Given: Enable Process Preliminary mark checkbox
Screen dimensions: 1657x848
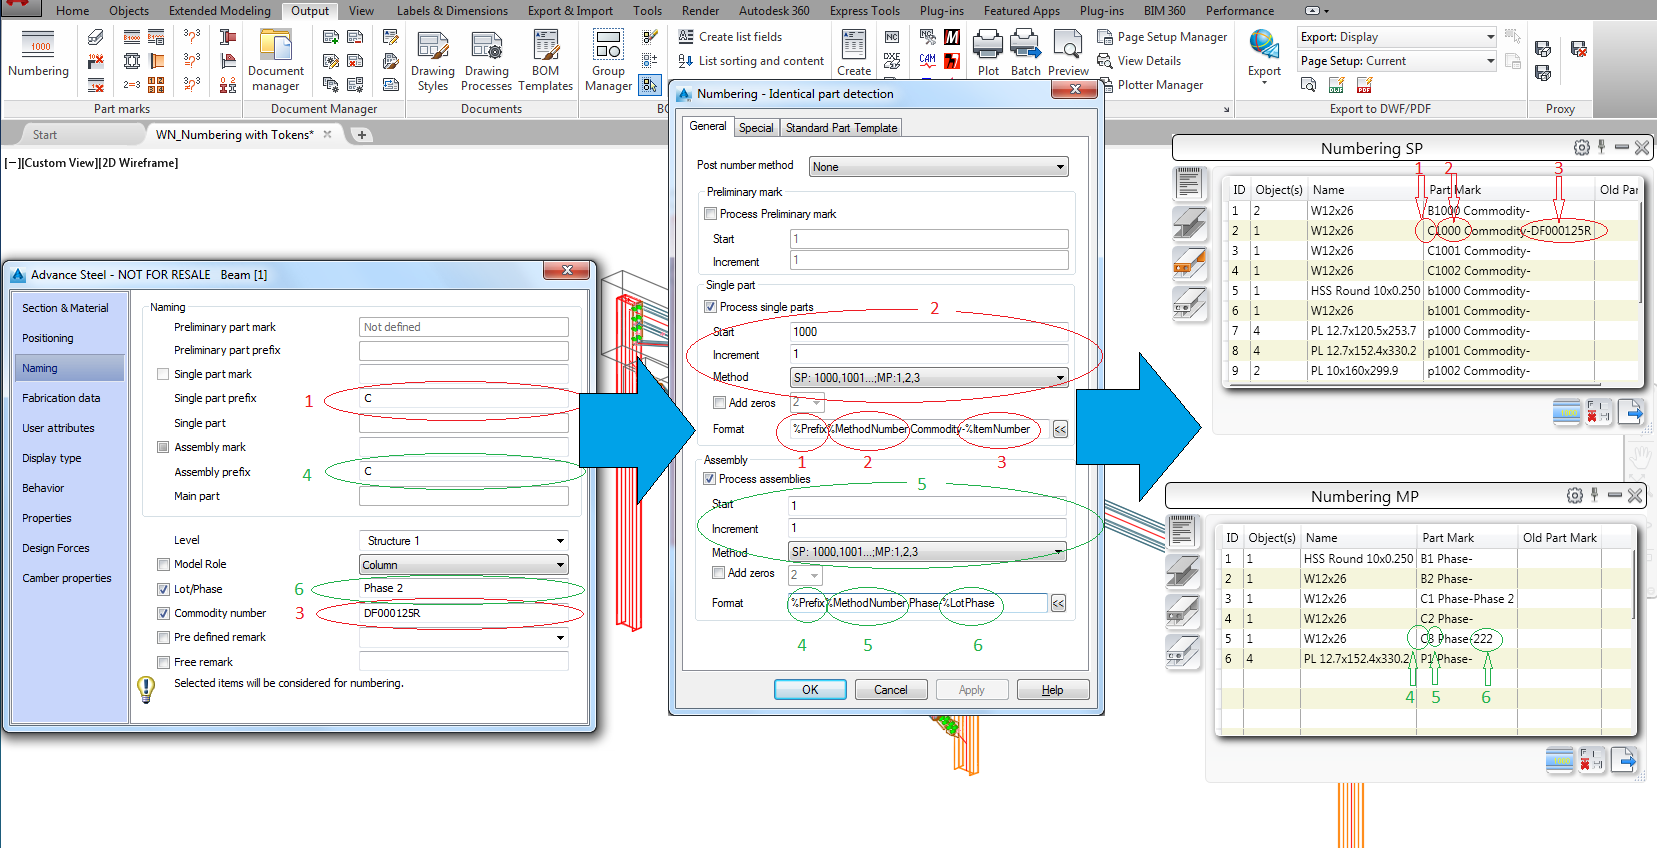Looking at the screenshot, I should (x=710, y=214).
